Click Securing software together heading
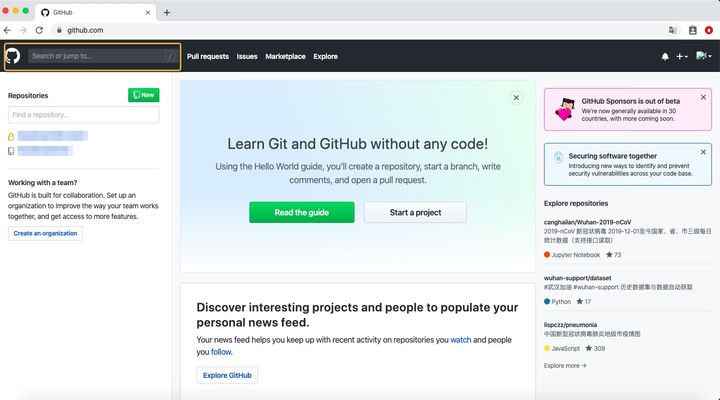The image size is (720, 400). point(613,156)
